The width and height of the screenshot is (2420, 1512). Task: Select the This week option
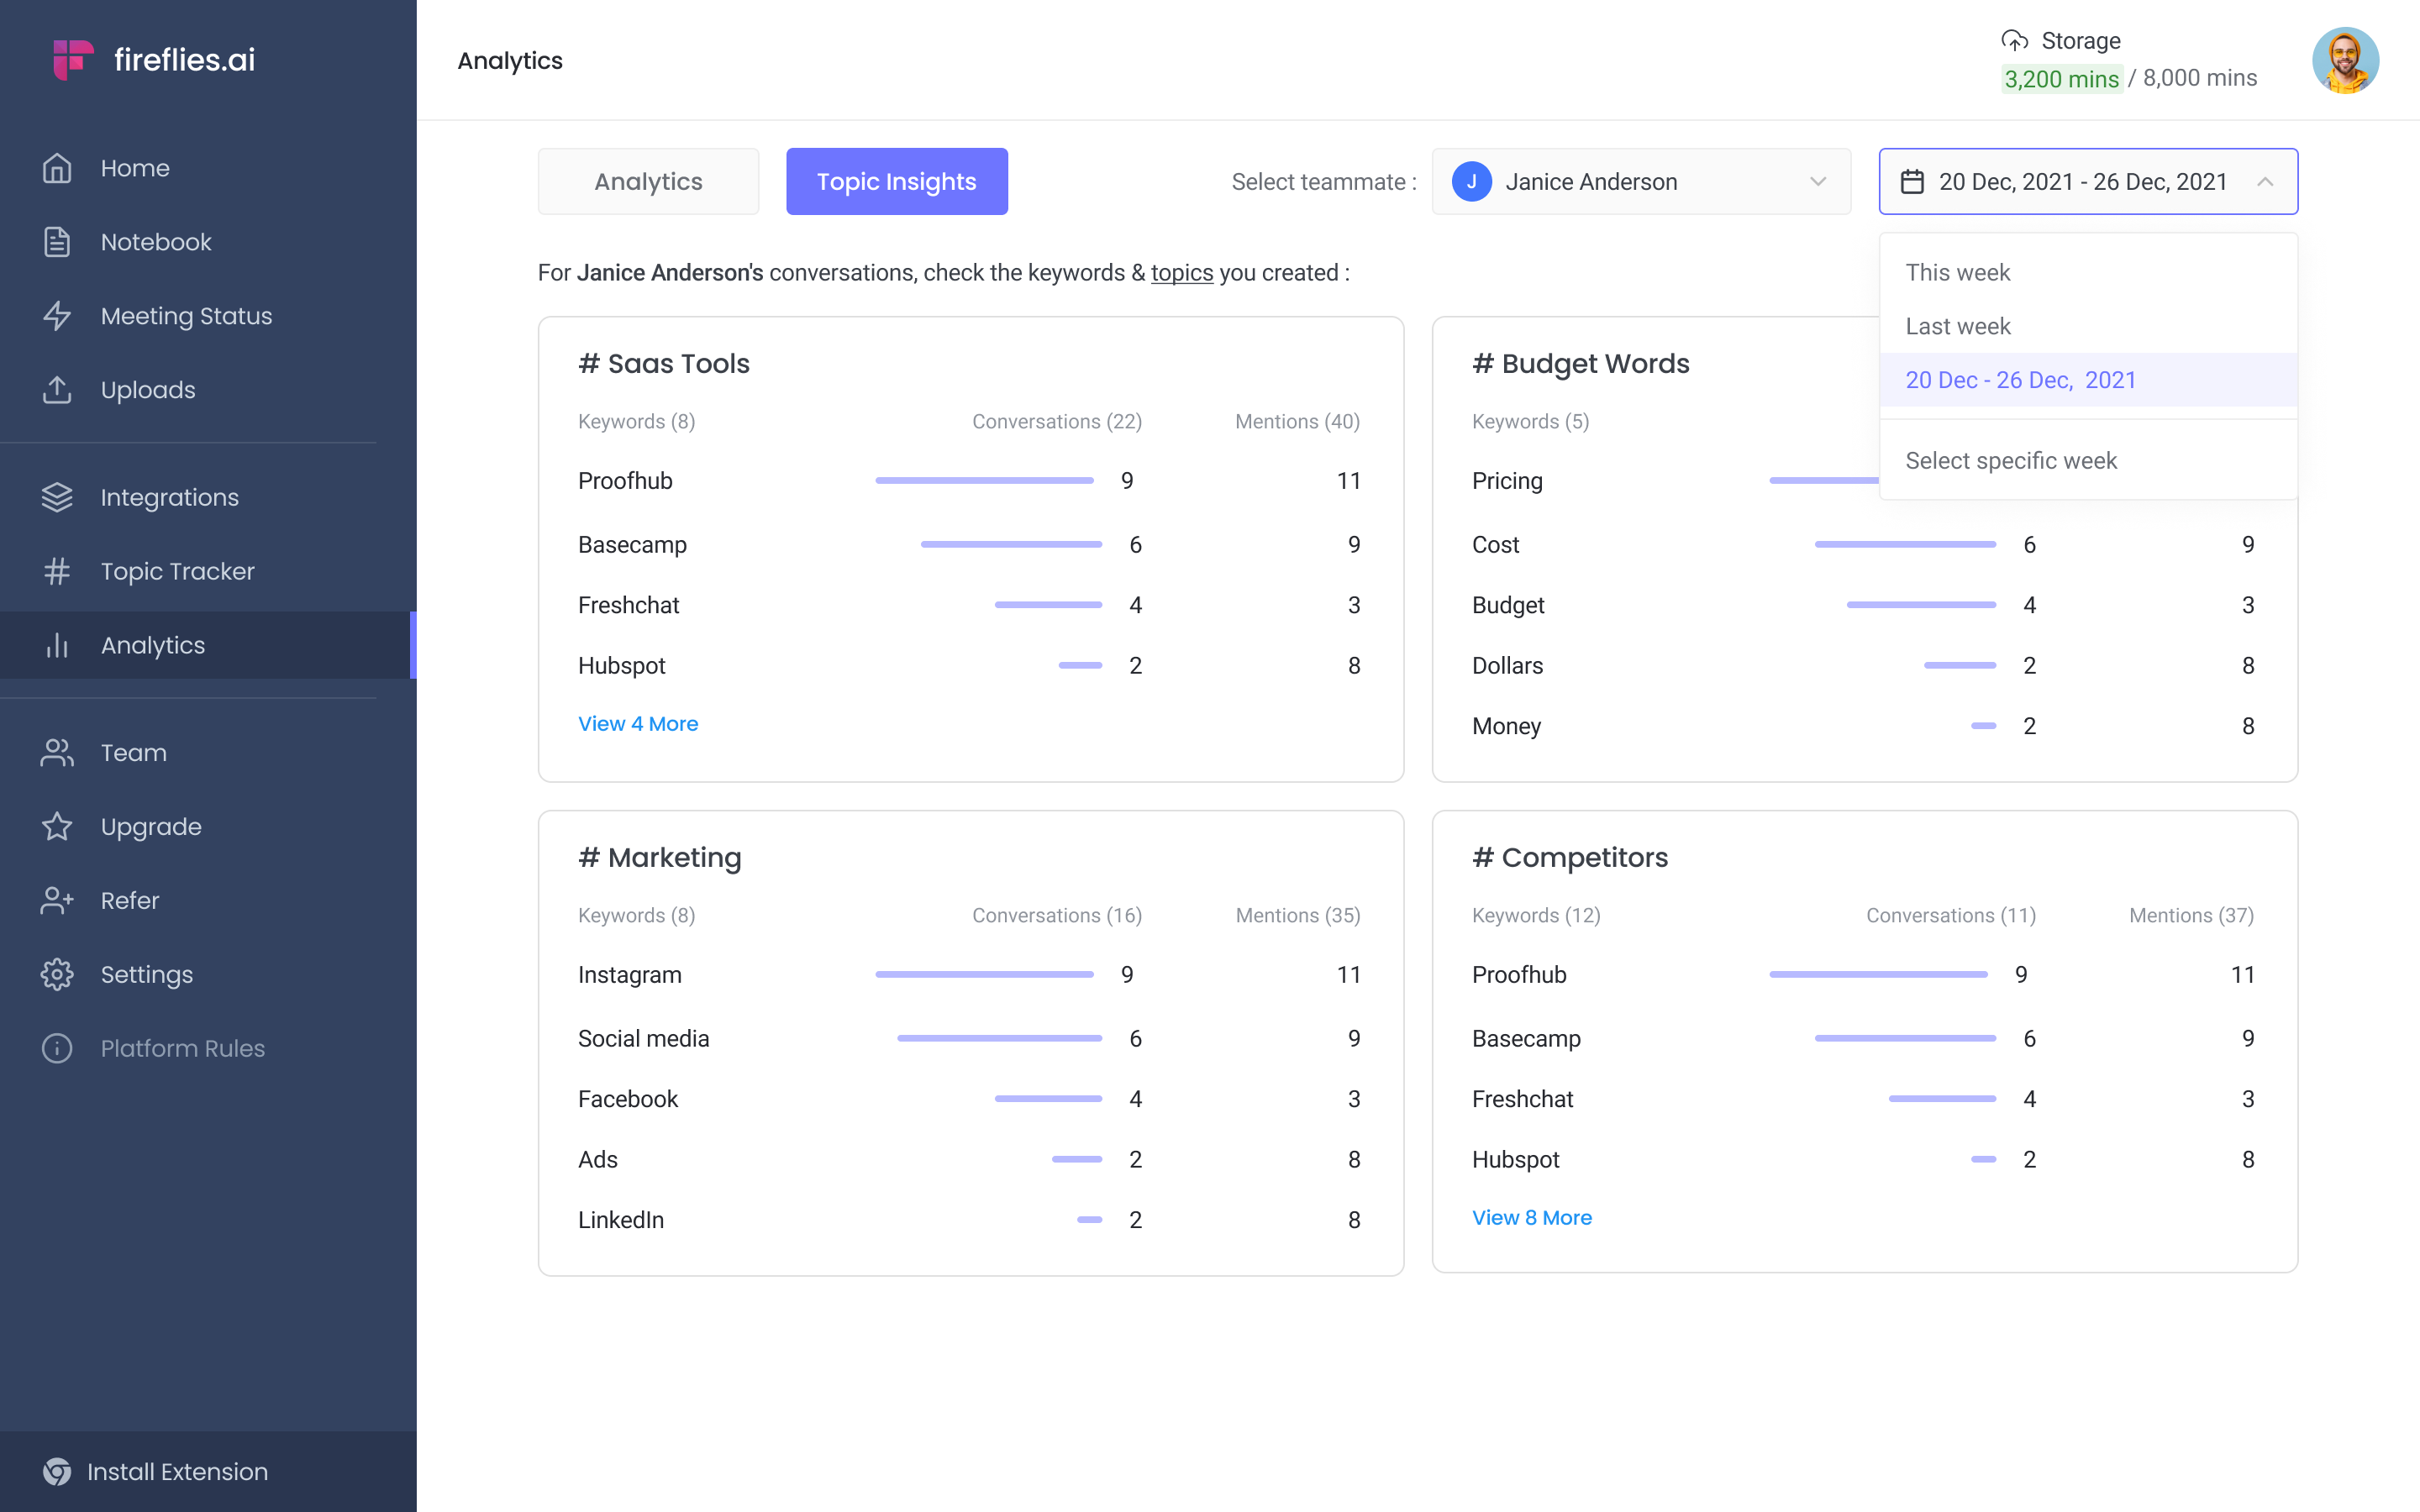coord(1957,273)
